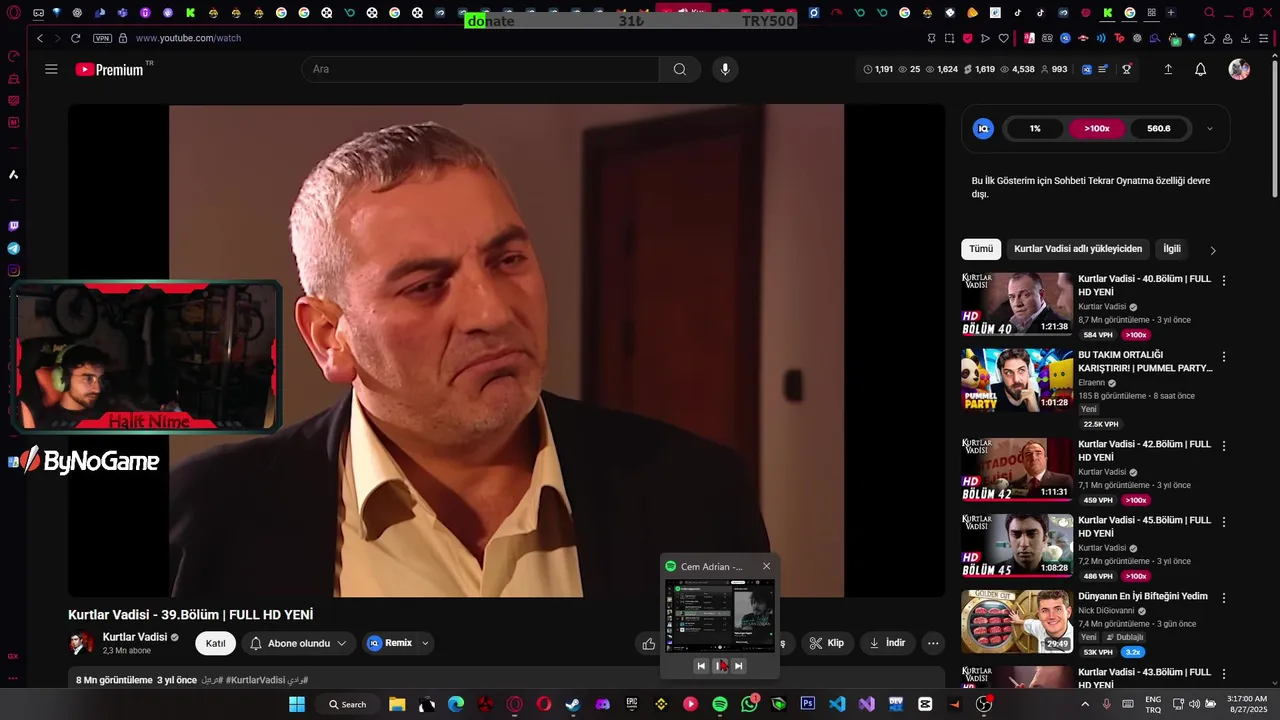The height and width of the screenshot is (720, 1280).
Task: Click the 560.6 pill in extension panel
Action: pyautogui.click(x=1159, y=128)
